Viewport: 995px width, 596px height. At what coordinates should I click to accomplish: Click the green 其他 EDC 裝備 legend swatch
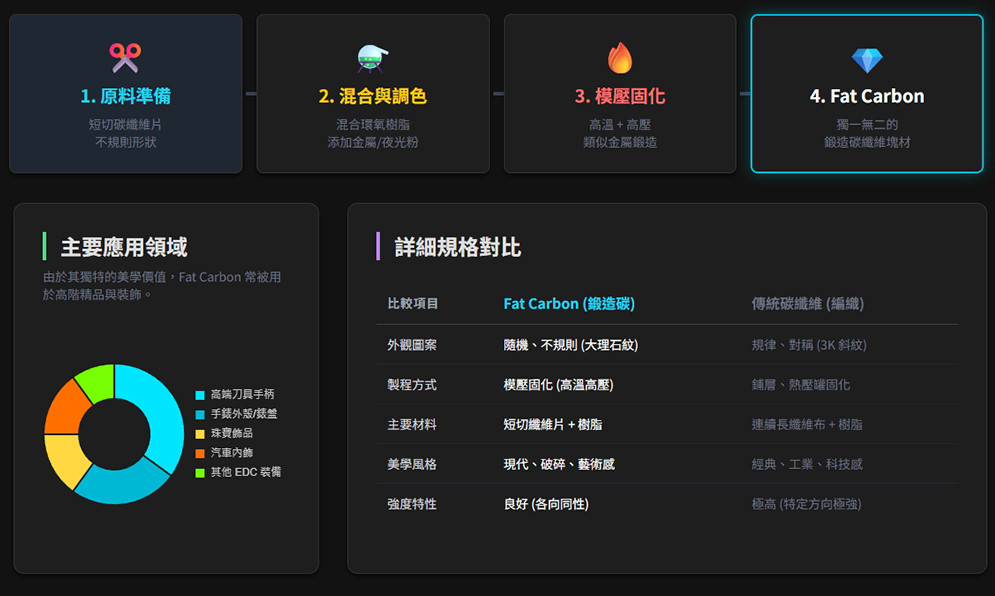pyautogui.click(x=200, y=472)
